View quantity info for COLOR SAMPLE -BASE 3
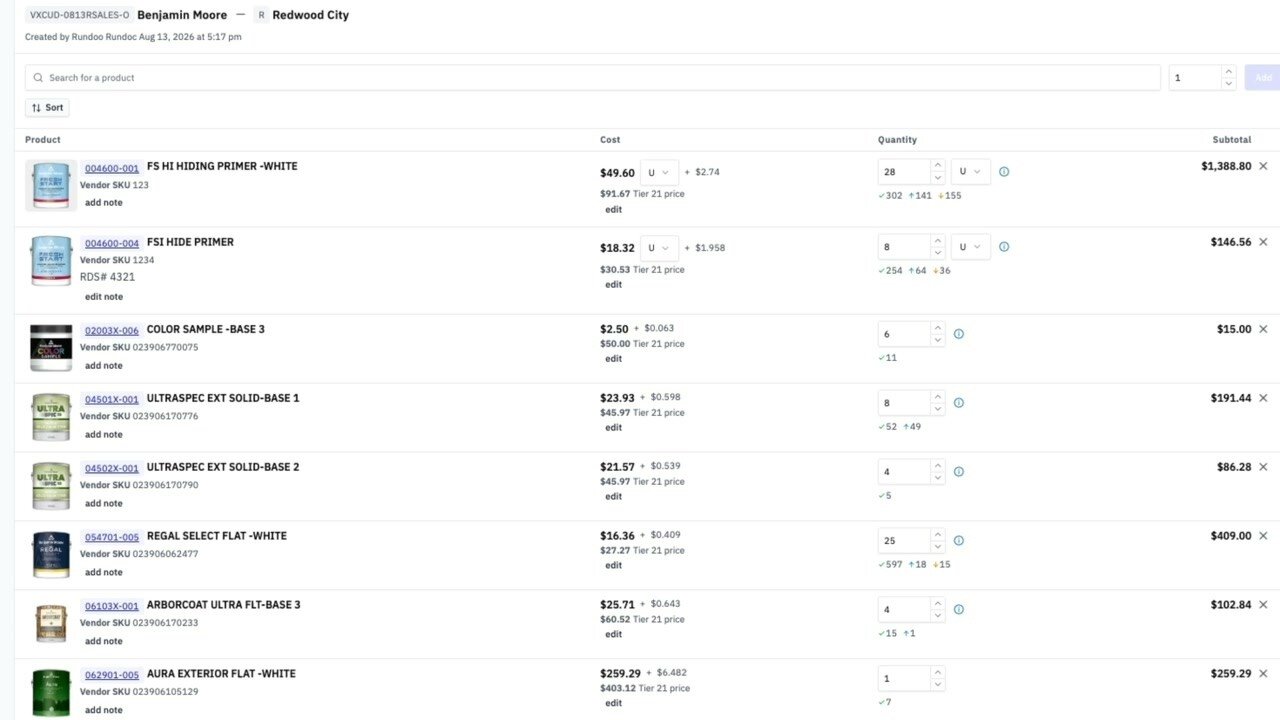This screenshot has height=720, width=1280. point(959,334)
